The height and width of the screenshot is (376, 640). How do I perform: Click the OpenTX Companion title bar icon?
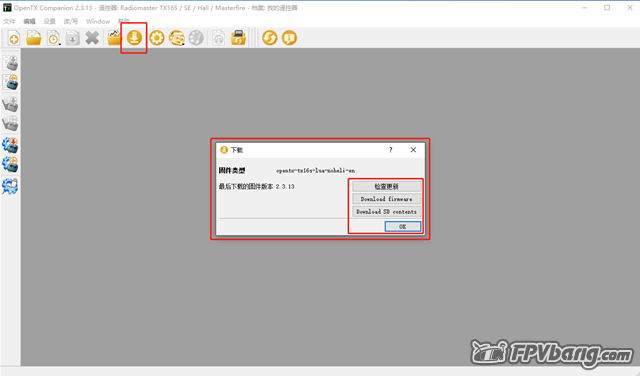pyautogui.click(x=7, y=8)
